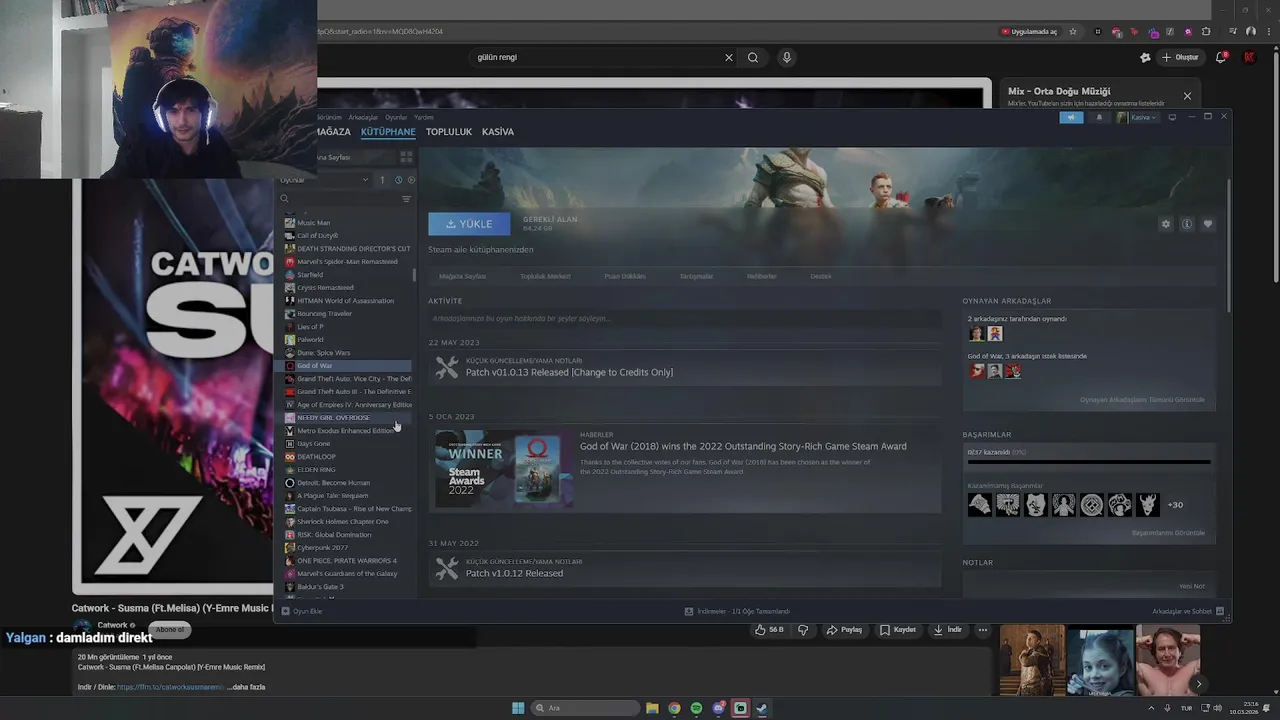Image resolution: width=1280 pixels, height=720 pixels.
Task: Open the Windows Start button
Action: coord(518,708)
